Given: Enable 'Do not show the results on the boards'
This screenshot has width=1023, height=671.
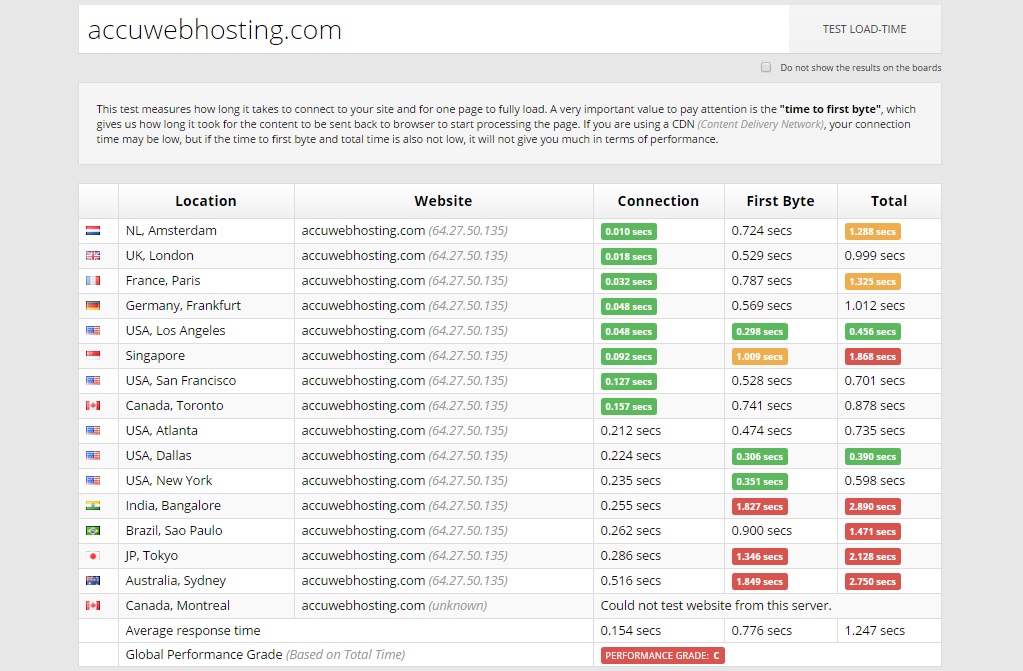Looking at the screenshot, I should click(764, 67).
